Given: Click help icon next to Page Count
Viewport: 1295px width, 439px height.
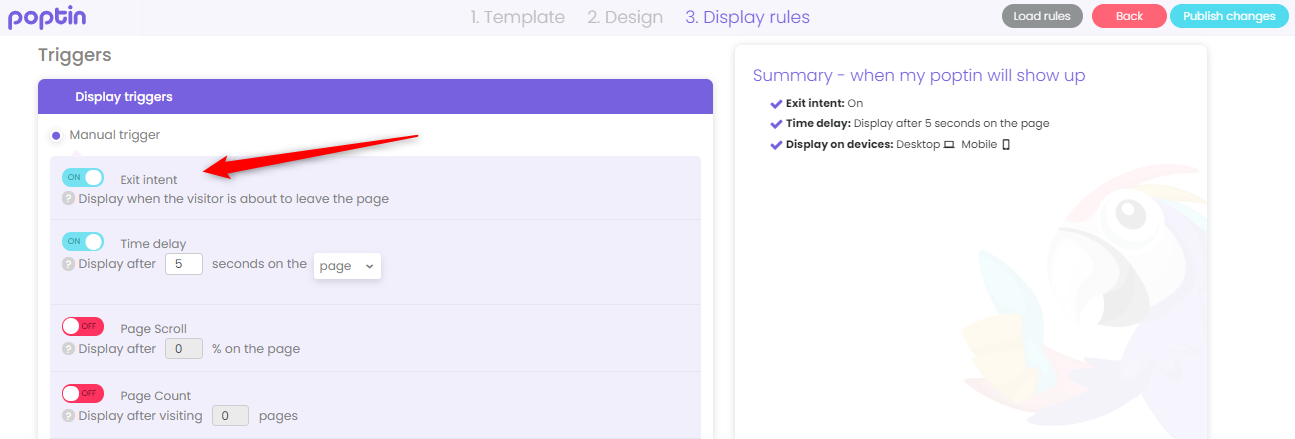Looking at the screenshot, I should (x=68, y=416).
